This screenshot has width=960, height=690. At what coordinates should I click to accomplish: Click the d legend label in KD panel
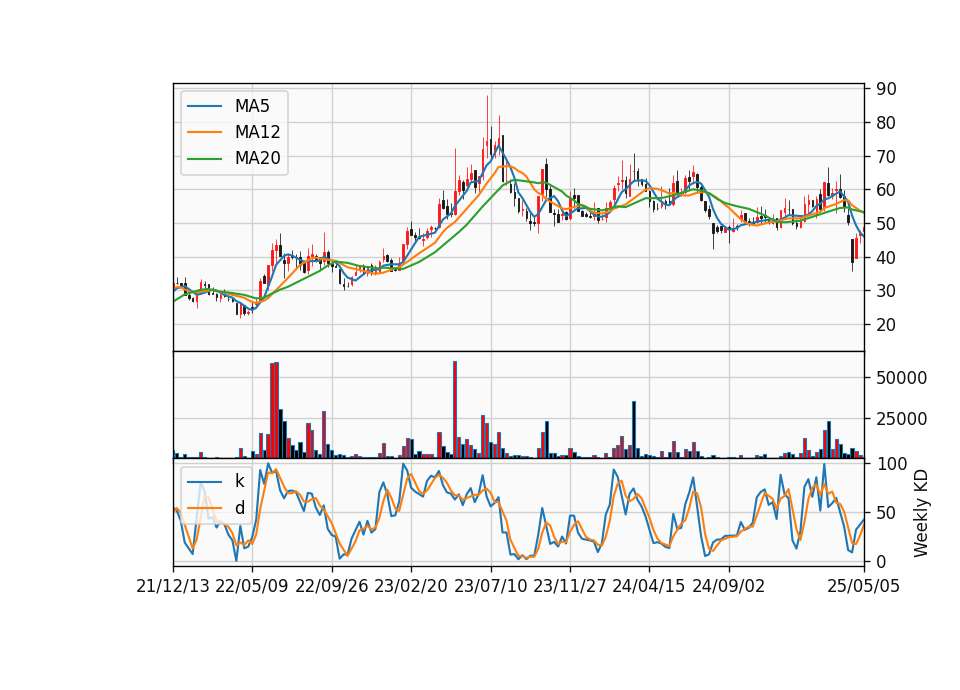click(239, 508)
